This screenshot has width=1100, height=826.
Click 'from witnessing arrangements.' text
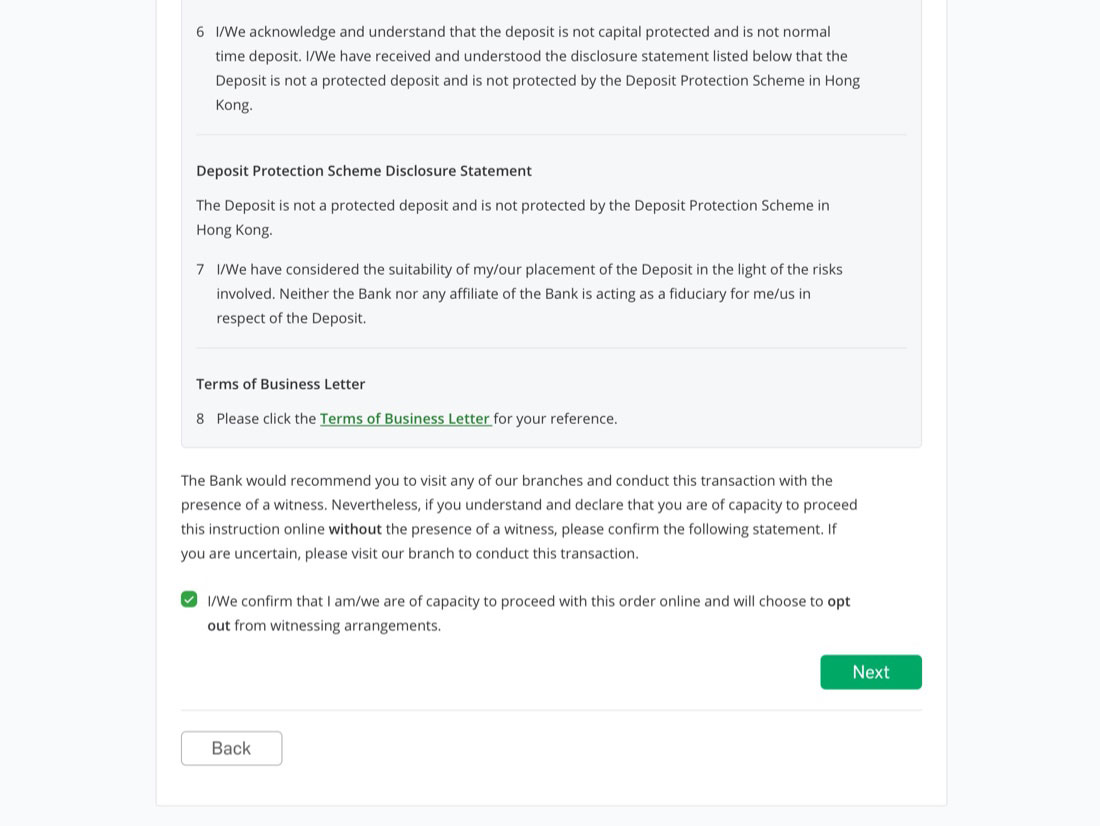pos(337,626)
